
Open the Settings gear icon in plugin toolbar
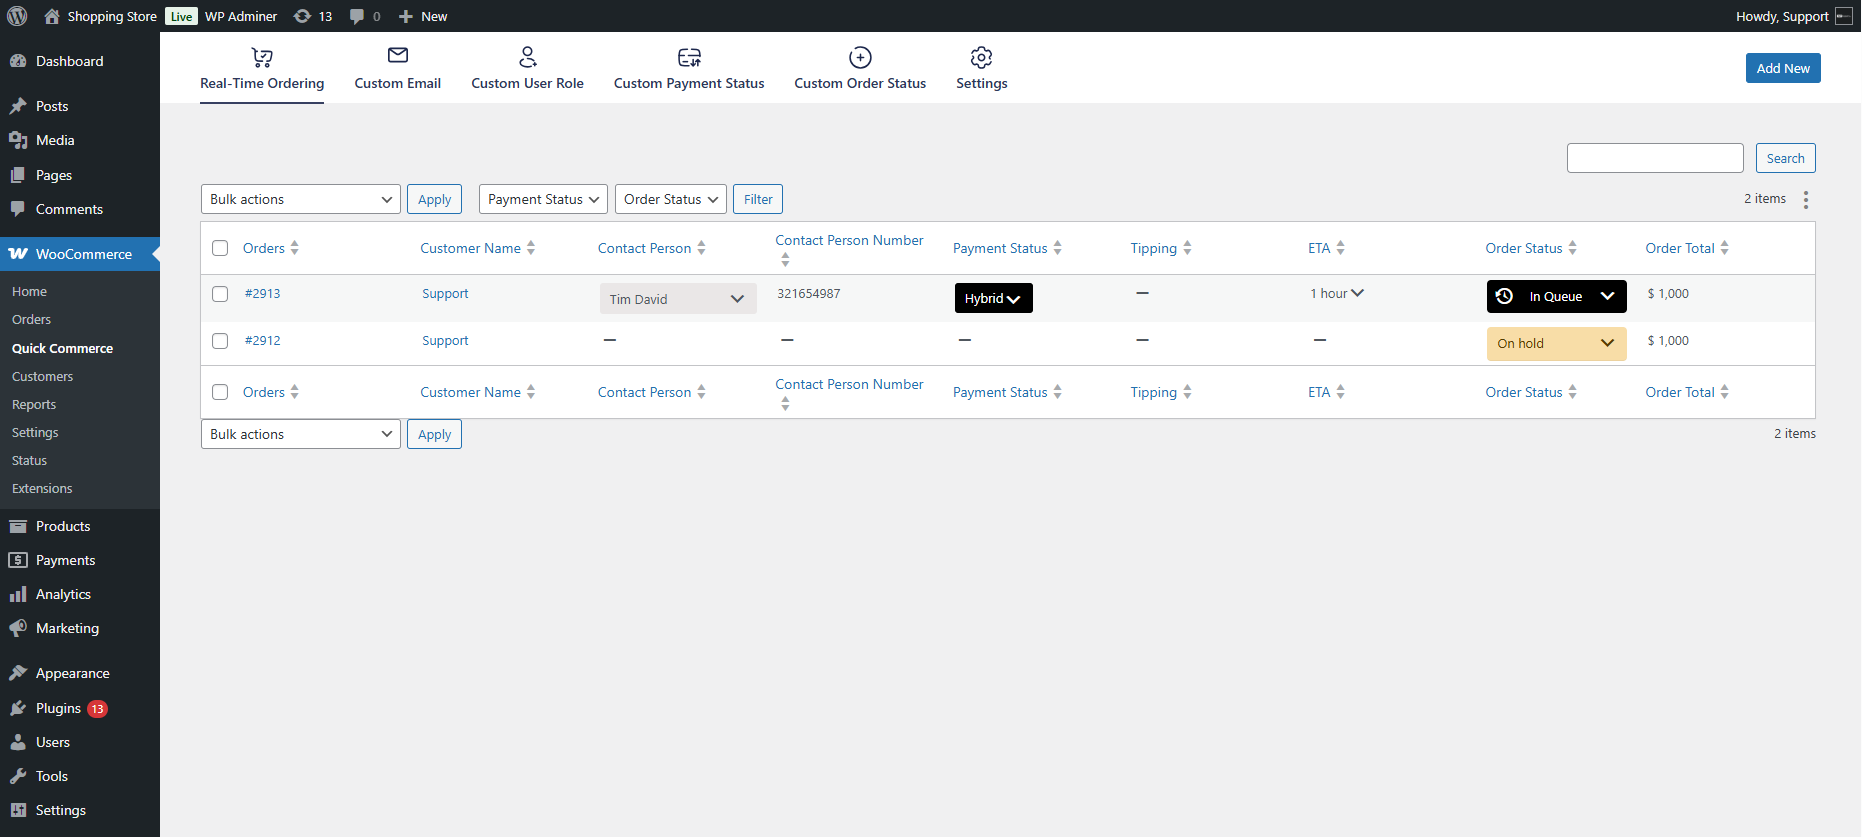pyautogui.click(x=982, y=57)
